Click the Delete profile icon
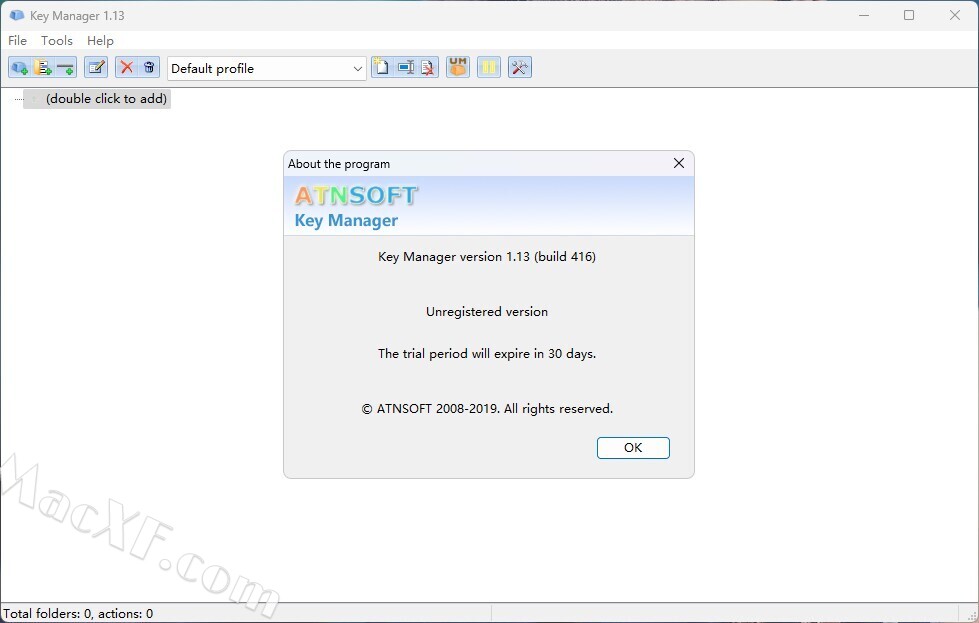The image size is (979, 623). [x=428, y=67]
